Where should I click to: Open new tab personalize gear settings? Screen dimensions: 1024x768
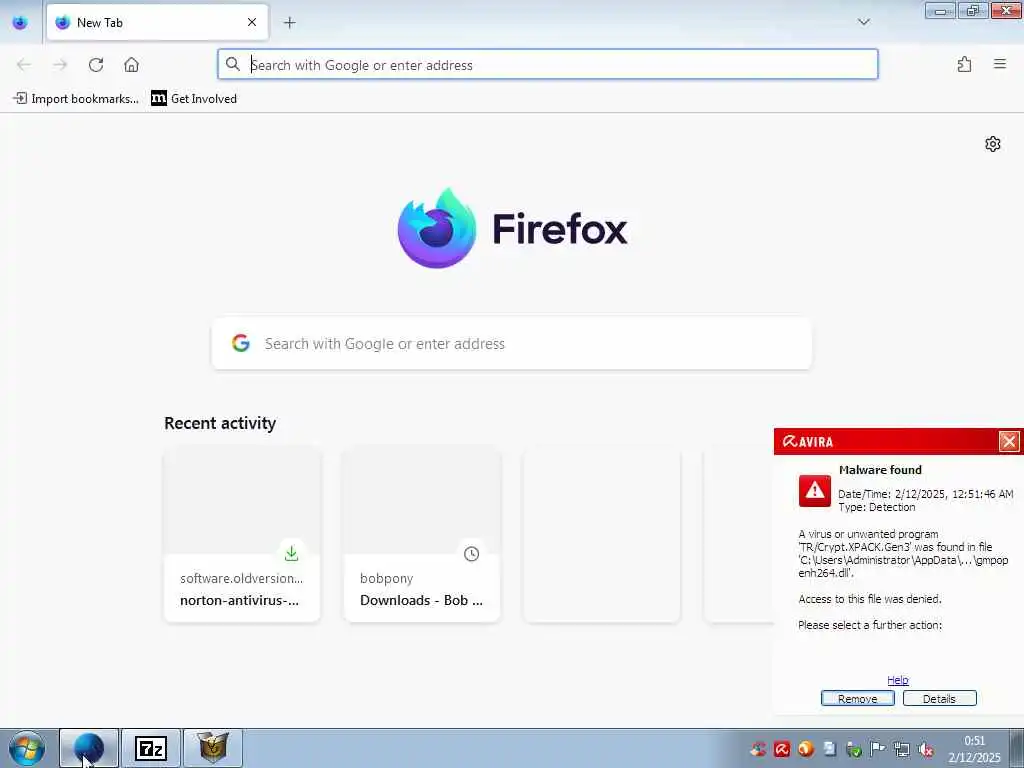tap(993, 144)
